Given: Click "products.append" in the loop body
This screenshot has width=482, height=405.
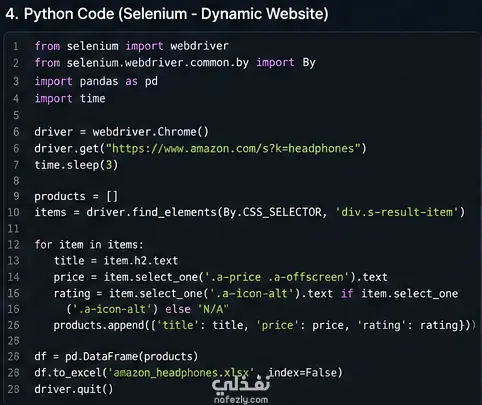Looking at the screenshot, I should coord(99,325).
